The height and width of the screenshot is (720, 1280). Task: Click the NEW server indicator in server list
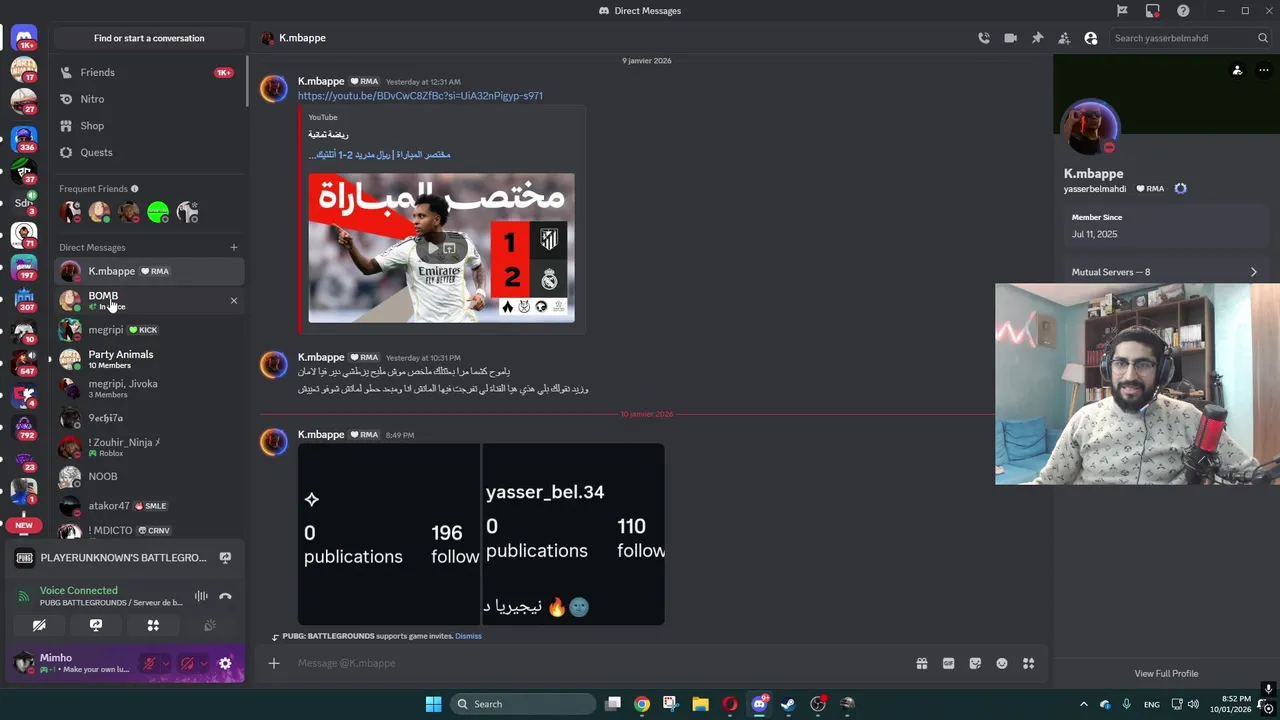click(x=24, y=524)
